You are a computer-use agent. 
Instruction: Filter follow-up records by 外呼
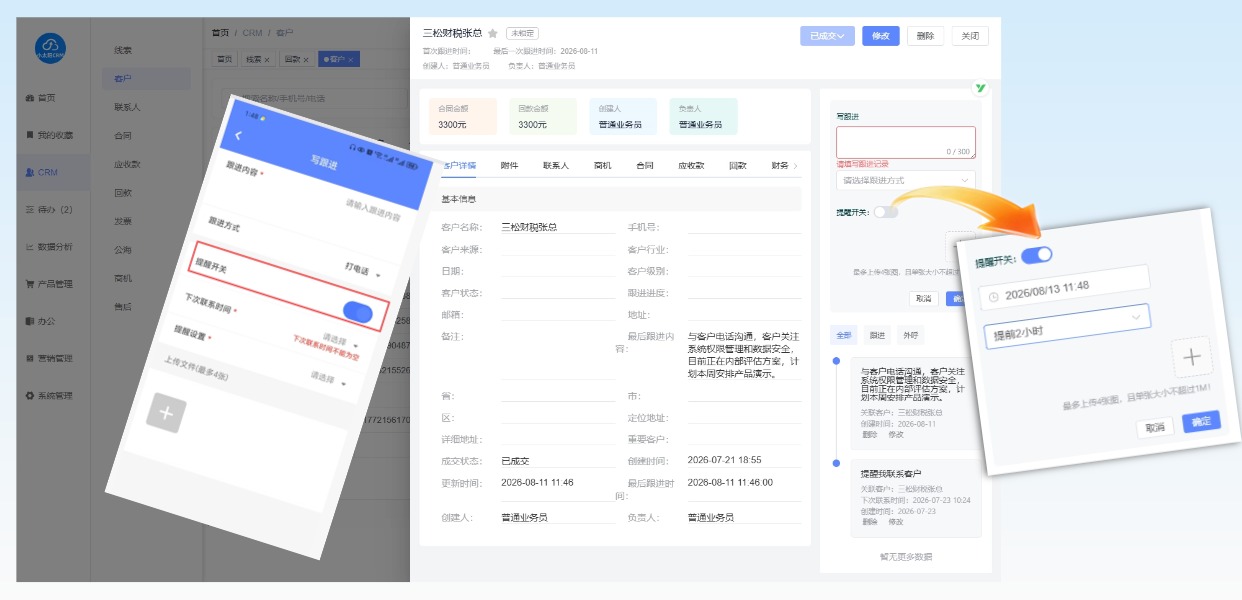[909, 335]
